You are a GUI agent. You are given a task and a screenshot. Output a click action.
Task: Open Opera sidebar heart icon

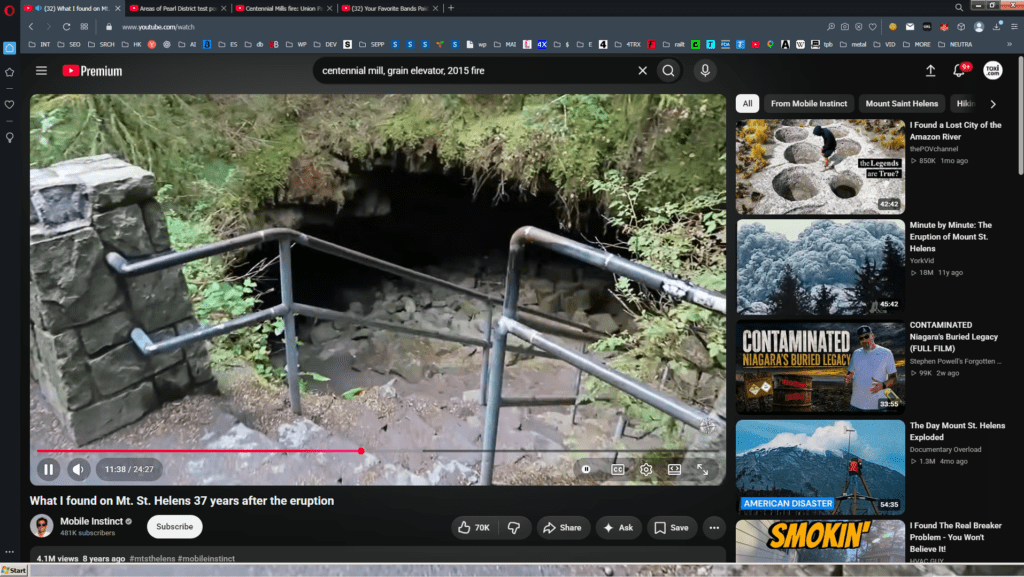tap(9, 104)
